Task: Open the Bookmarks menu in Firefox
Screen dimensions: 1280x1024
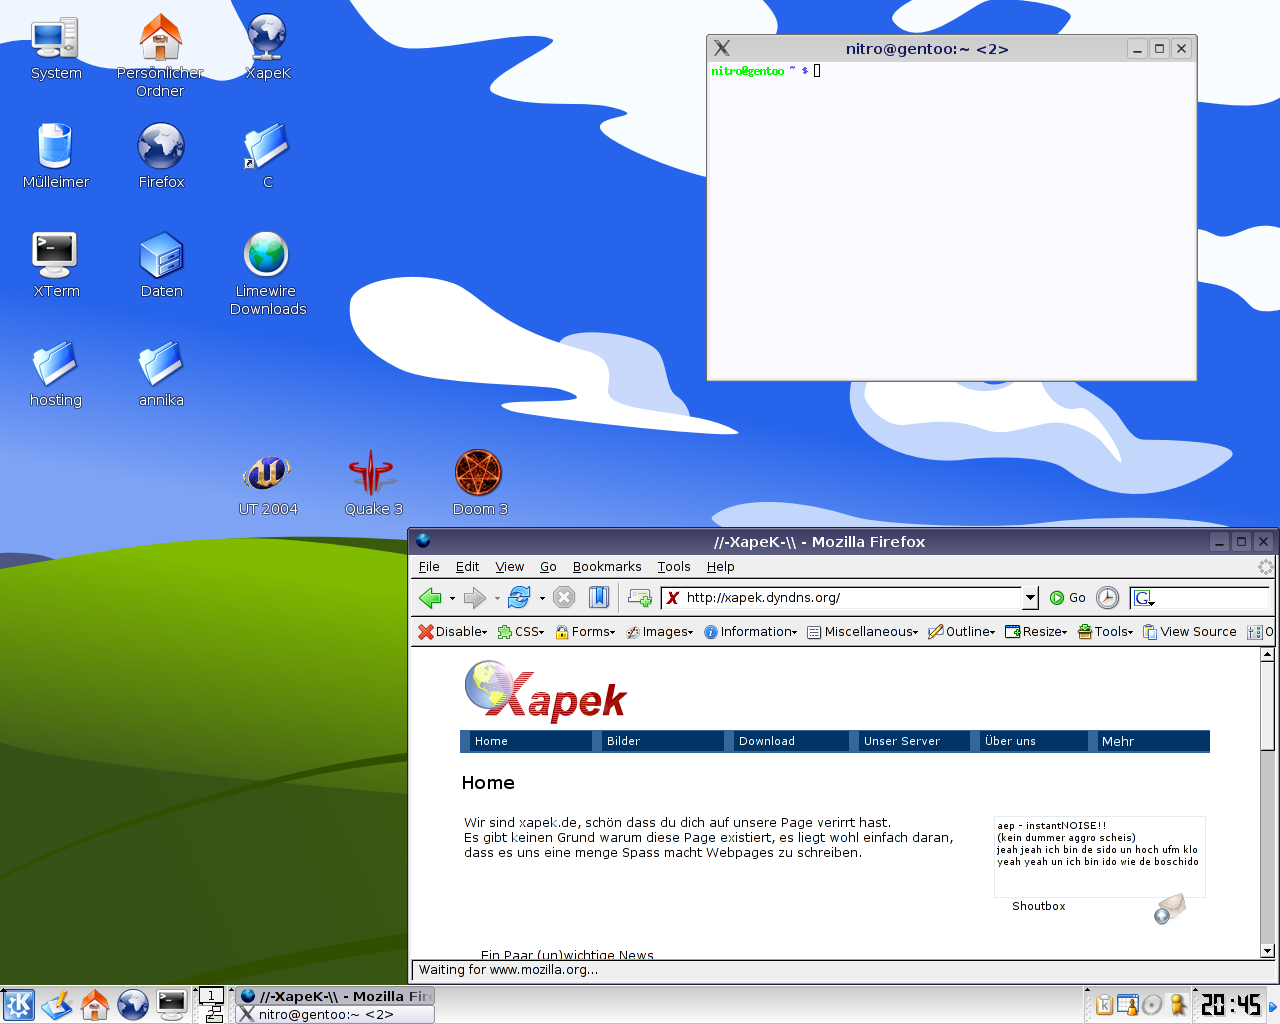Action: click(607, 567)
